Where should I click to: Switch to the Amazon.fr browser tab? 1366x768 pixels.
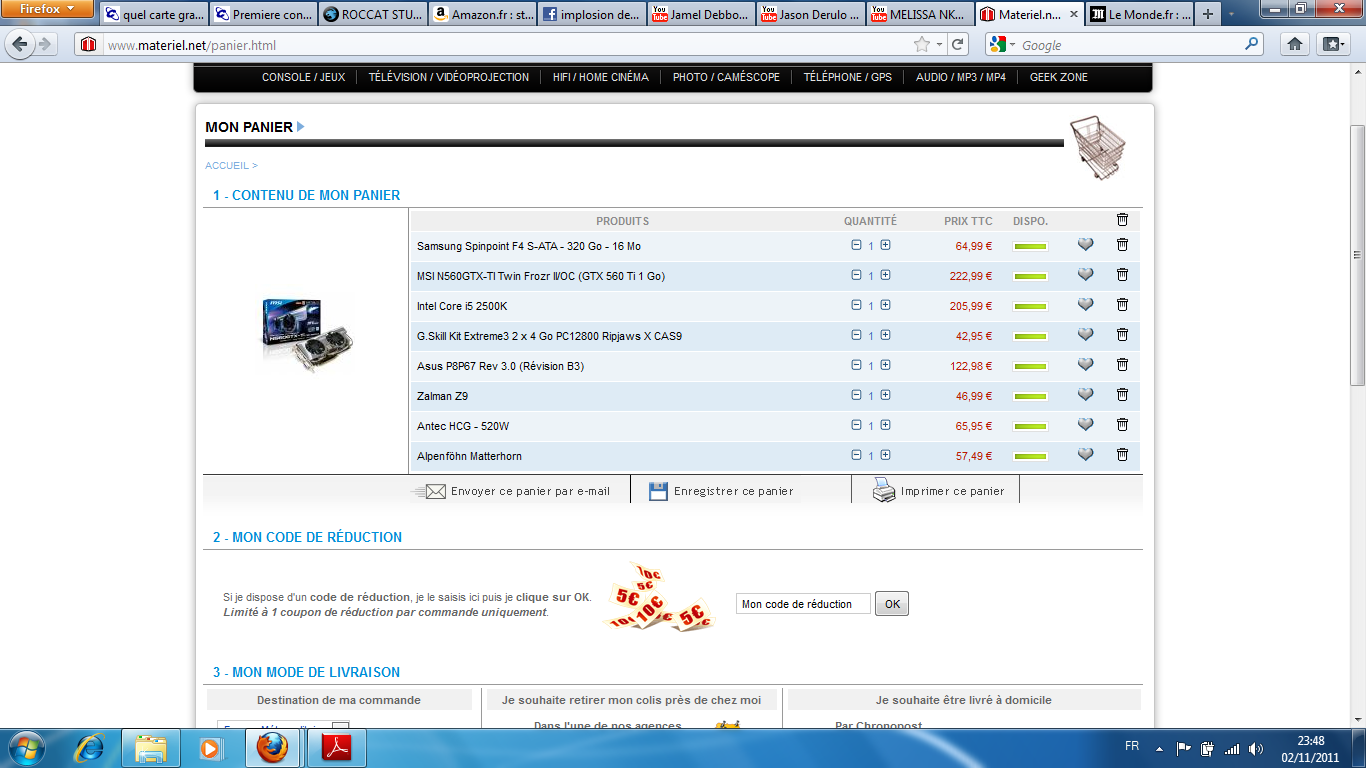coord(484,15)
